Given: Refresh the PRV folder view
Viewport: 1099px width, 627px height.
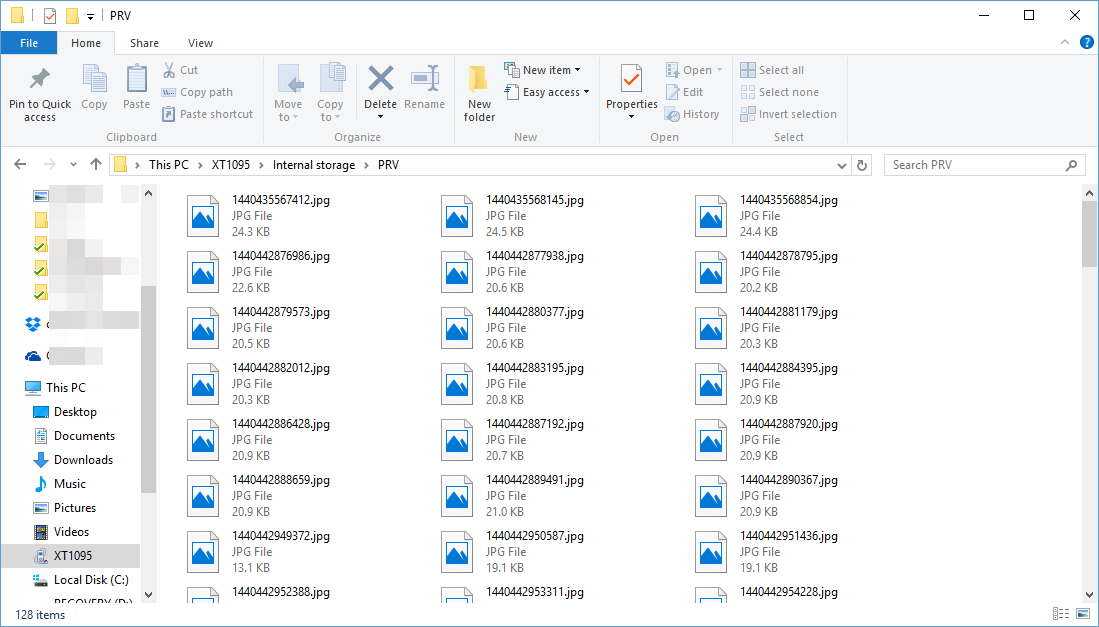Looking at the screenshot, I should 862,165.
